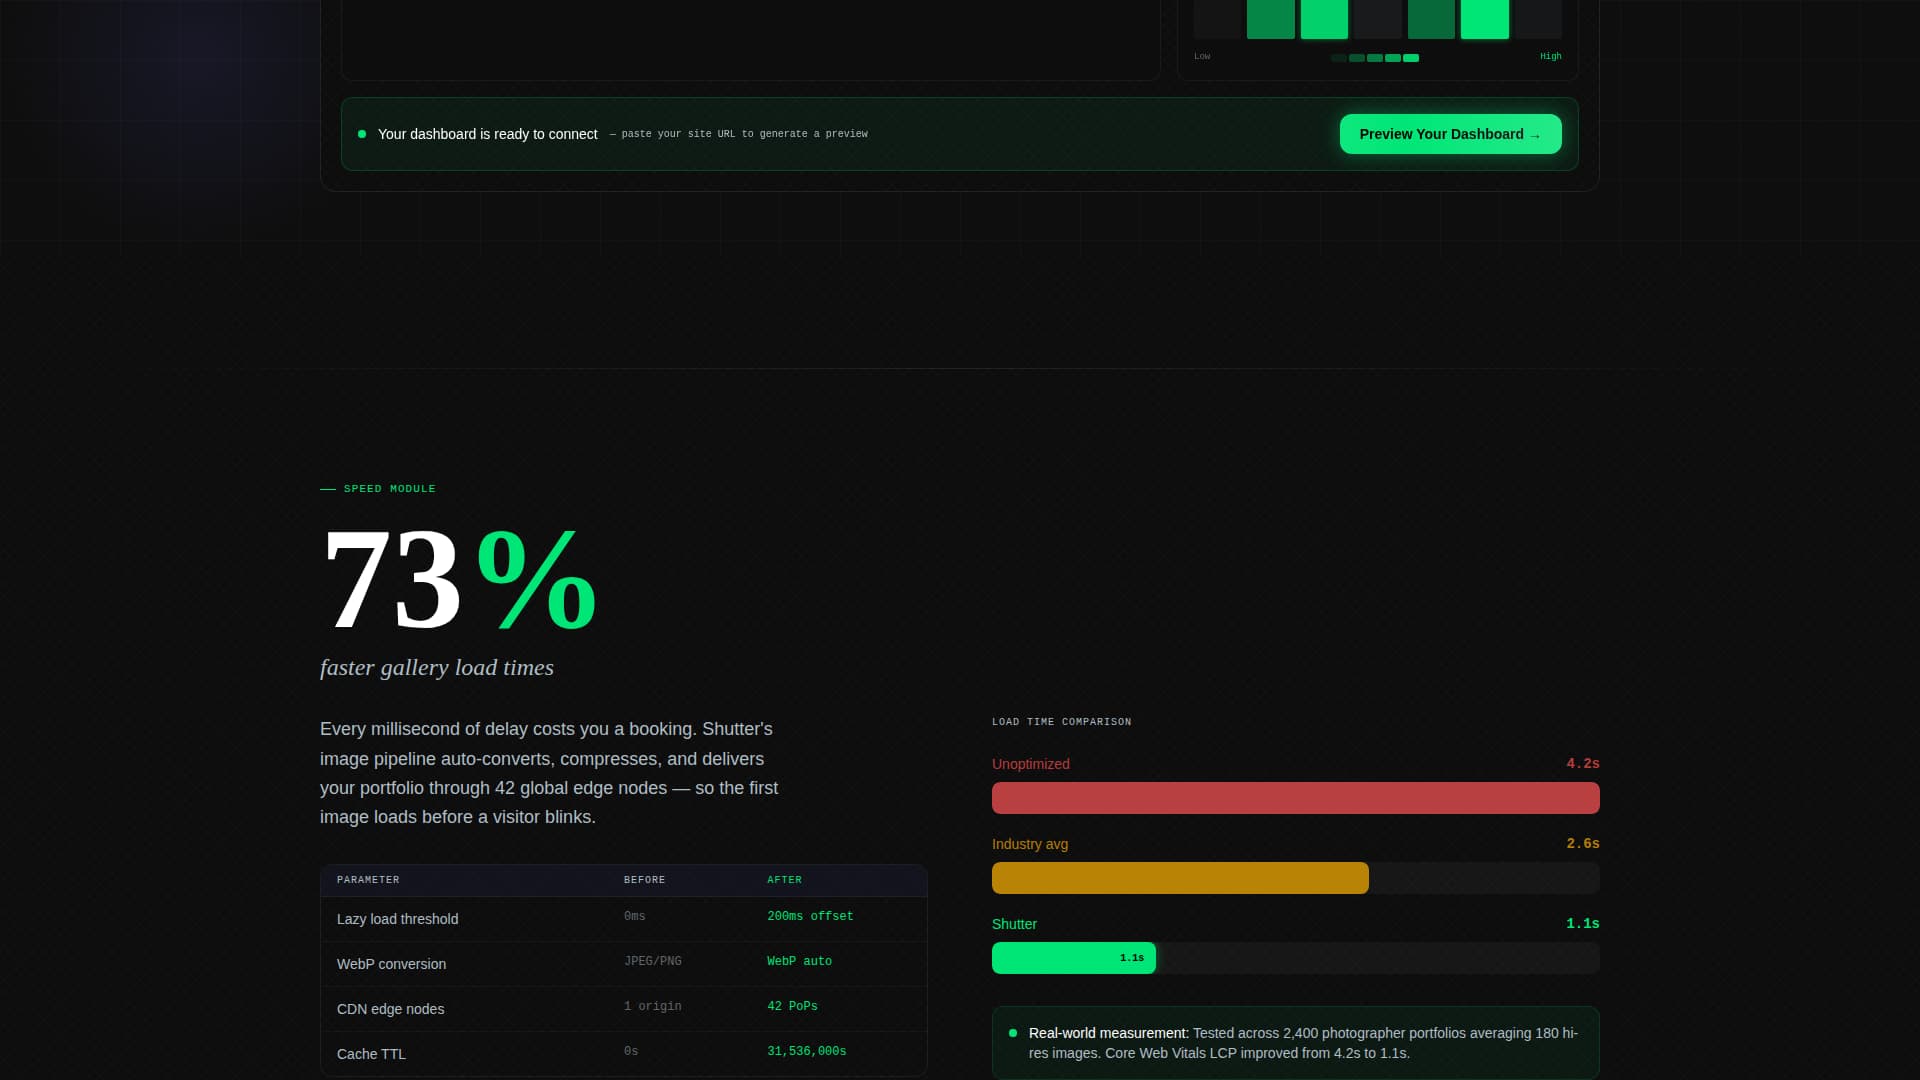1920x1080 pixels.
Task: Click the 'JPEG/PNG' before value
Action: point(652,961)
